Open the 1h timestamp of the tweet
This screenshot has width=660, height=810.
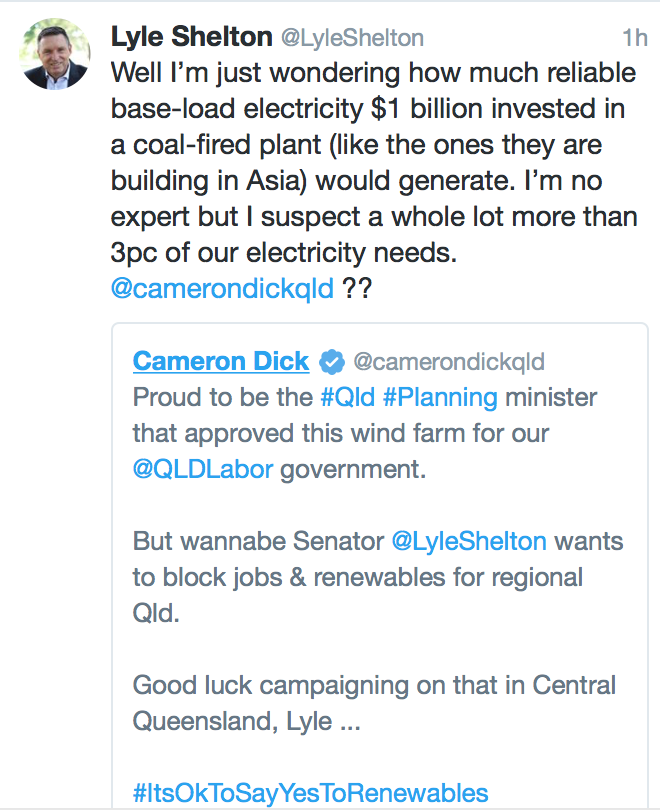click(634, 38)
